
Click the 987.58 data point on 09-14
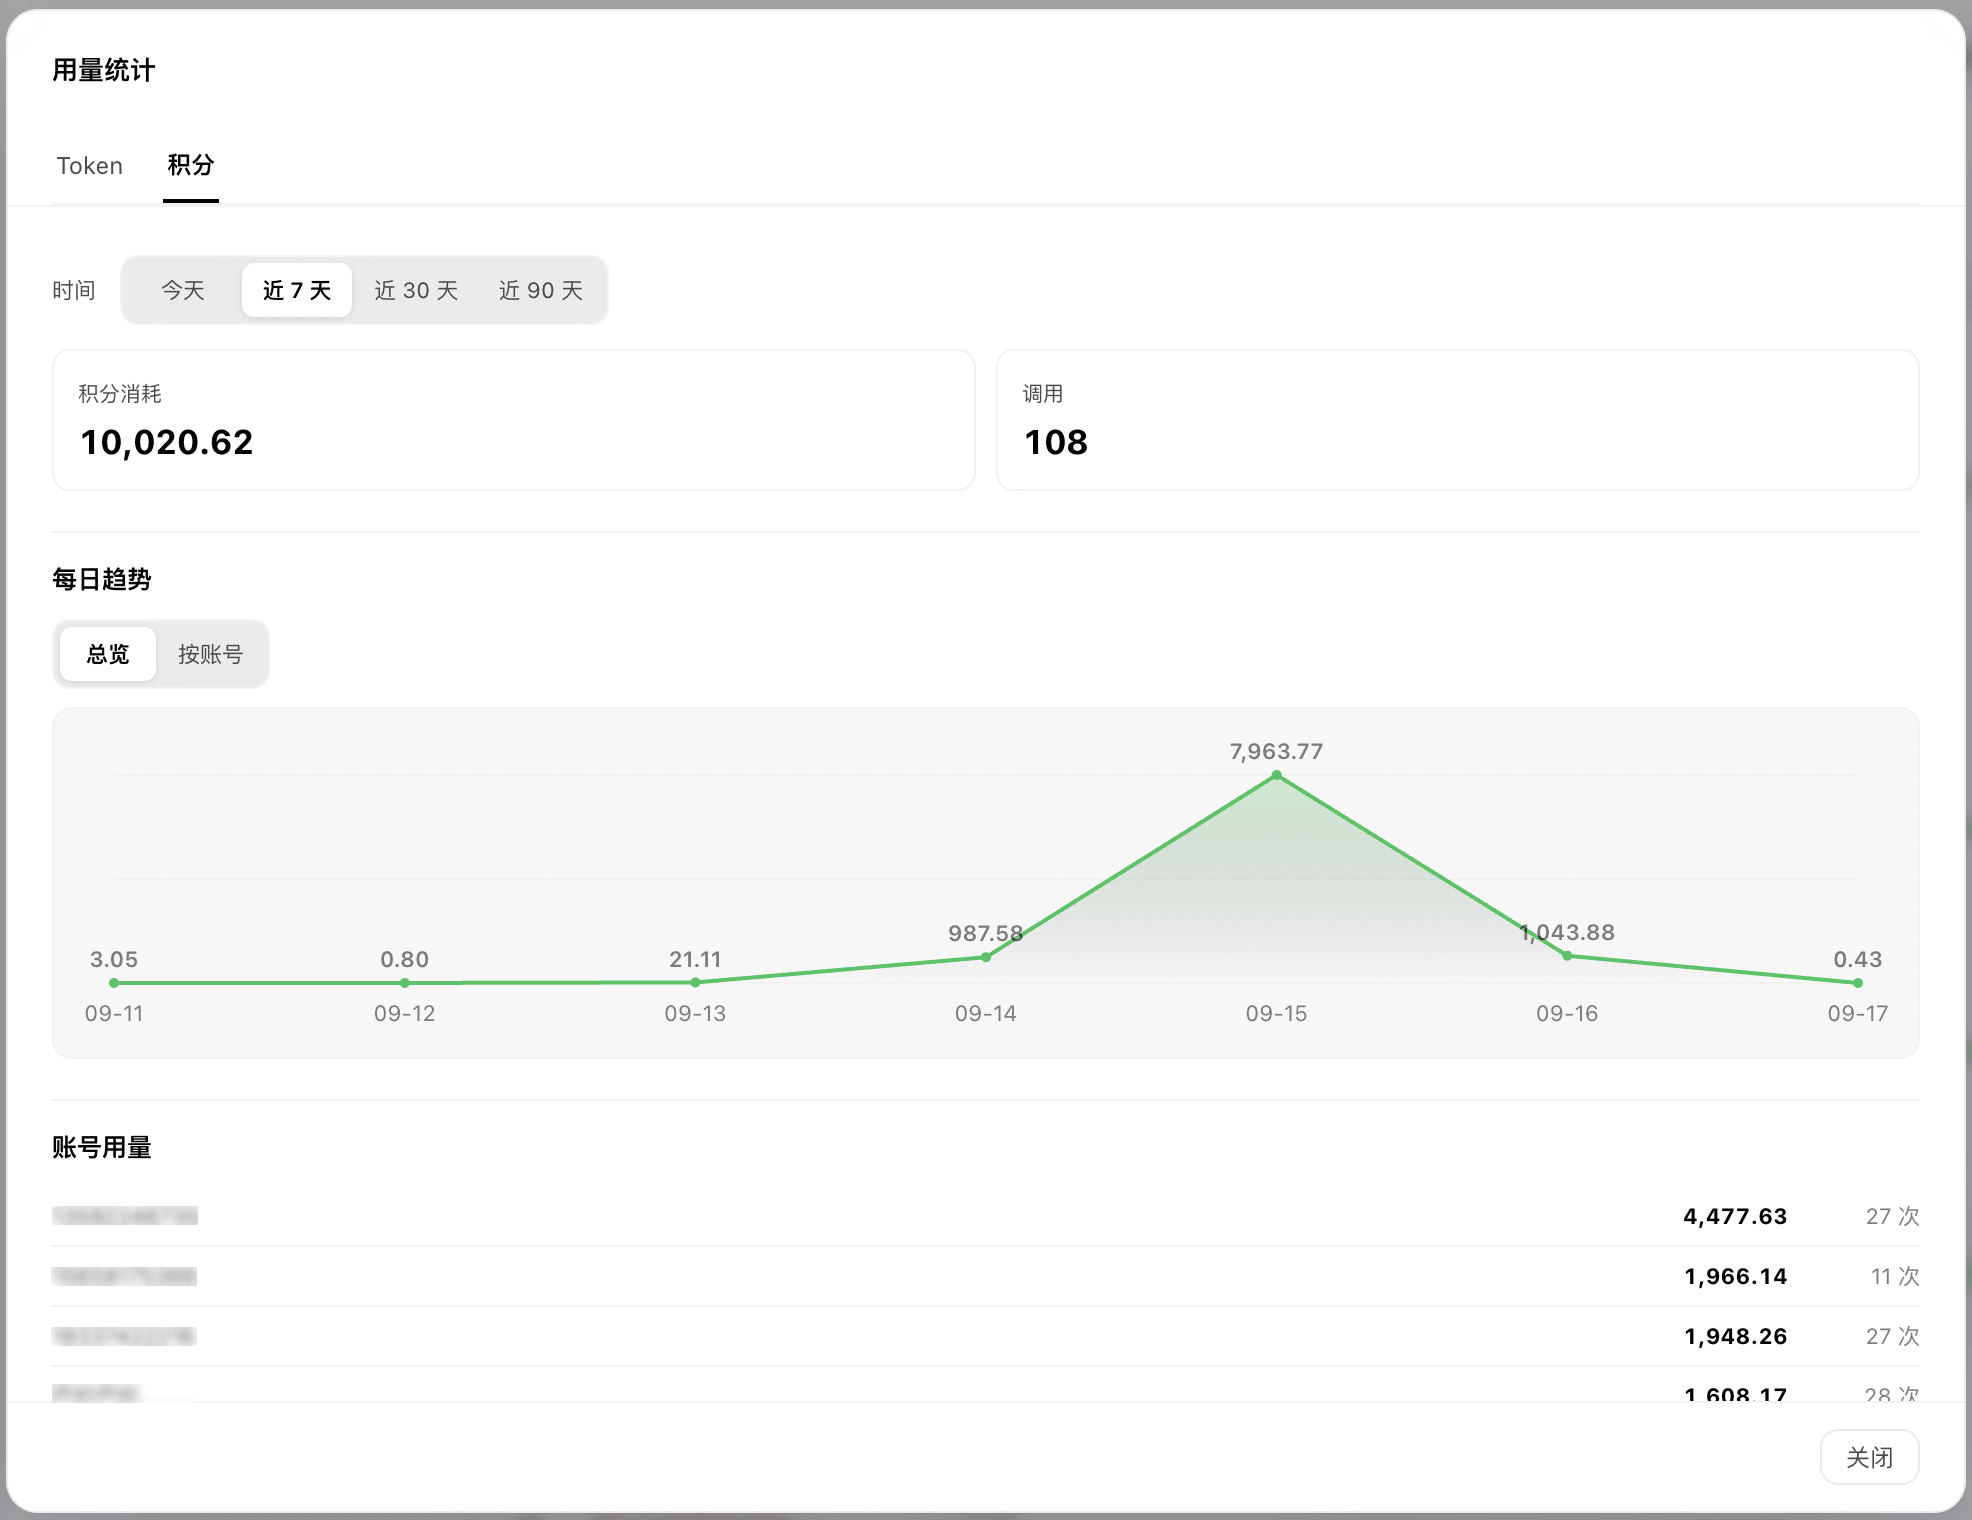(986, 957)
